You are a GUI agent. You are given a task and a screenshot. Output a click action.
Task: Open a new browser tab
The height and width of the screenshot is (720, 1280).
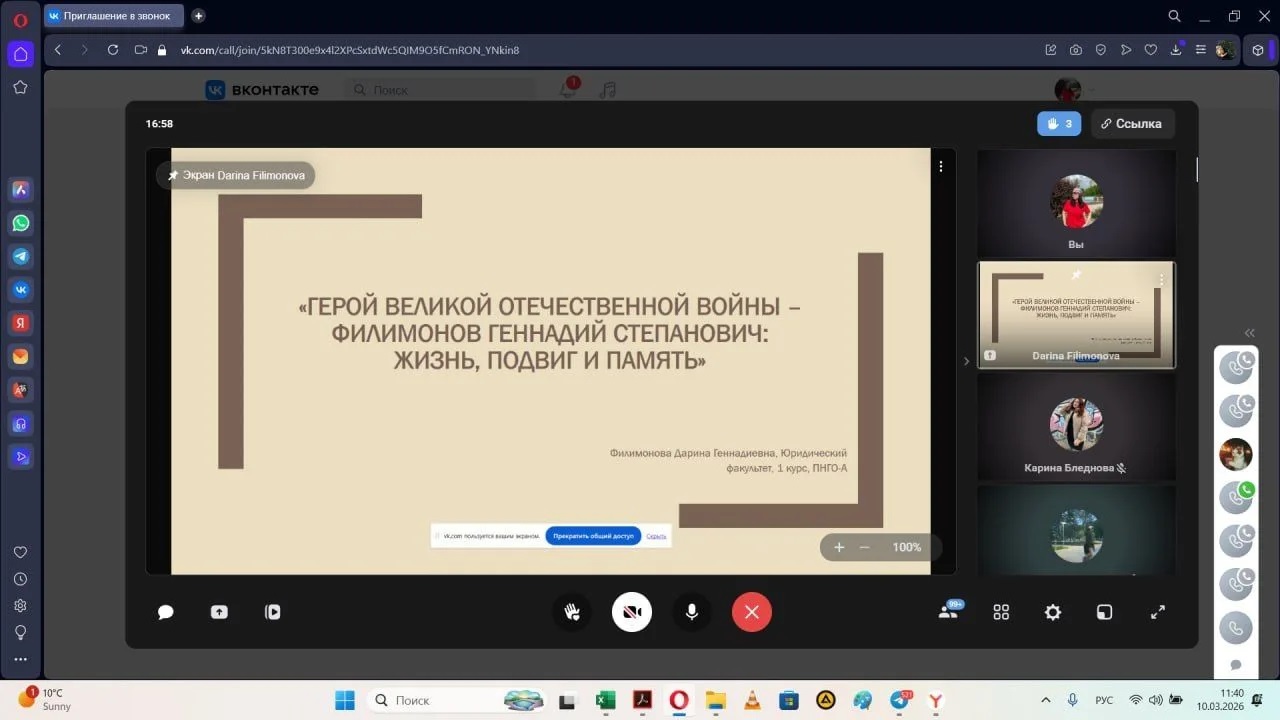point(198,16)
